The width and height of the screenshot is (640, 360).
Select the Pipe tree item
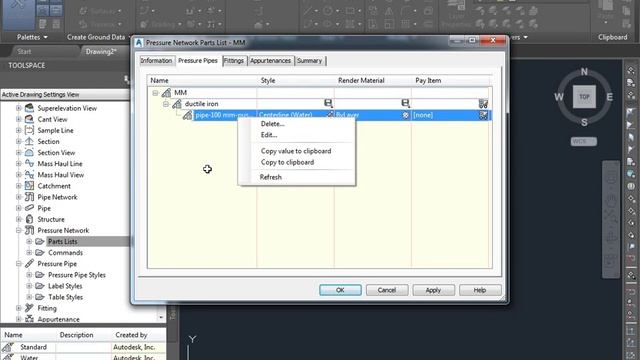pyautogui.click(x=44, y=208)
